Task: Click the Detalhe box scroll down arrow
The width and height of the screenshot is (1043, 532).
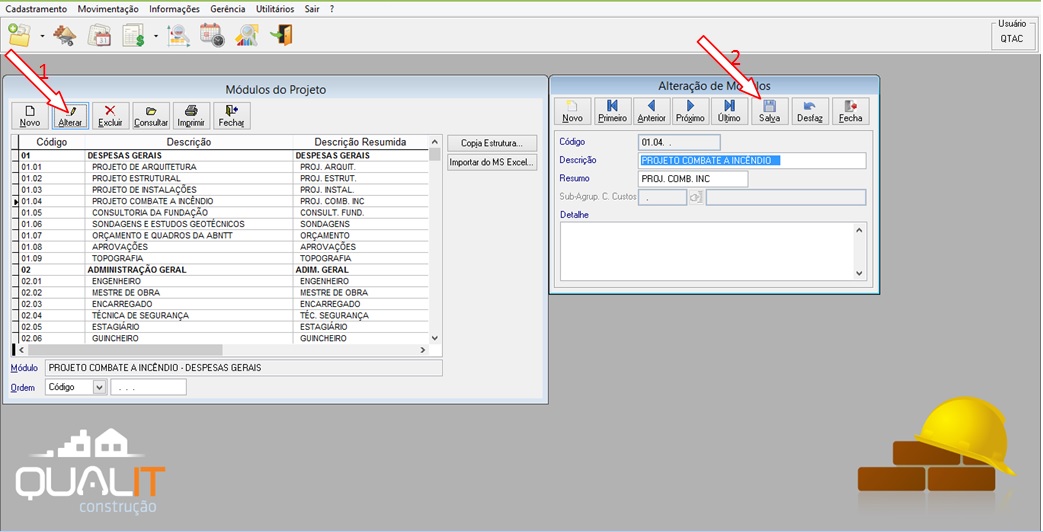Action: pos(859,273)
